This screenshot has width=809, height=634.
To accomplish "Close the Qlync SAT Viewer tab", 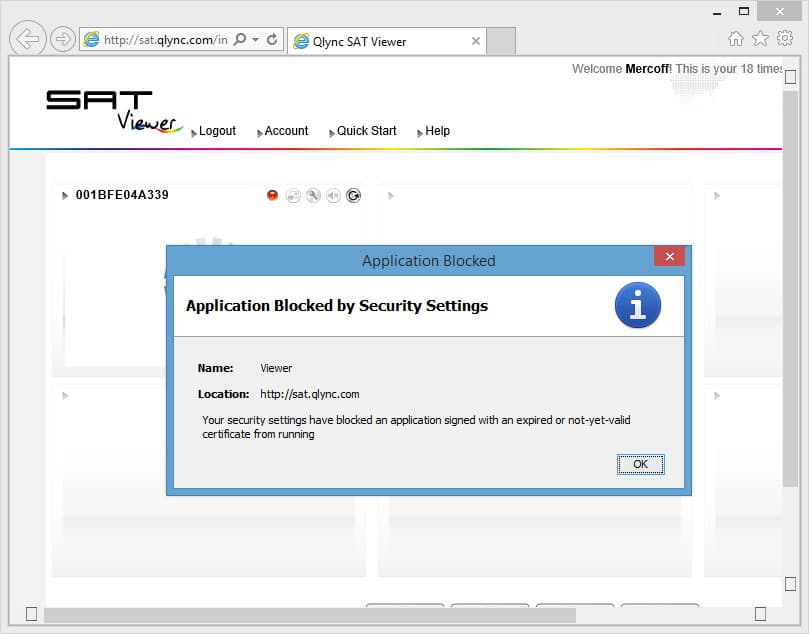I will (x=476, y=41).
